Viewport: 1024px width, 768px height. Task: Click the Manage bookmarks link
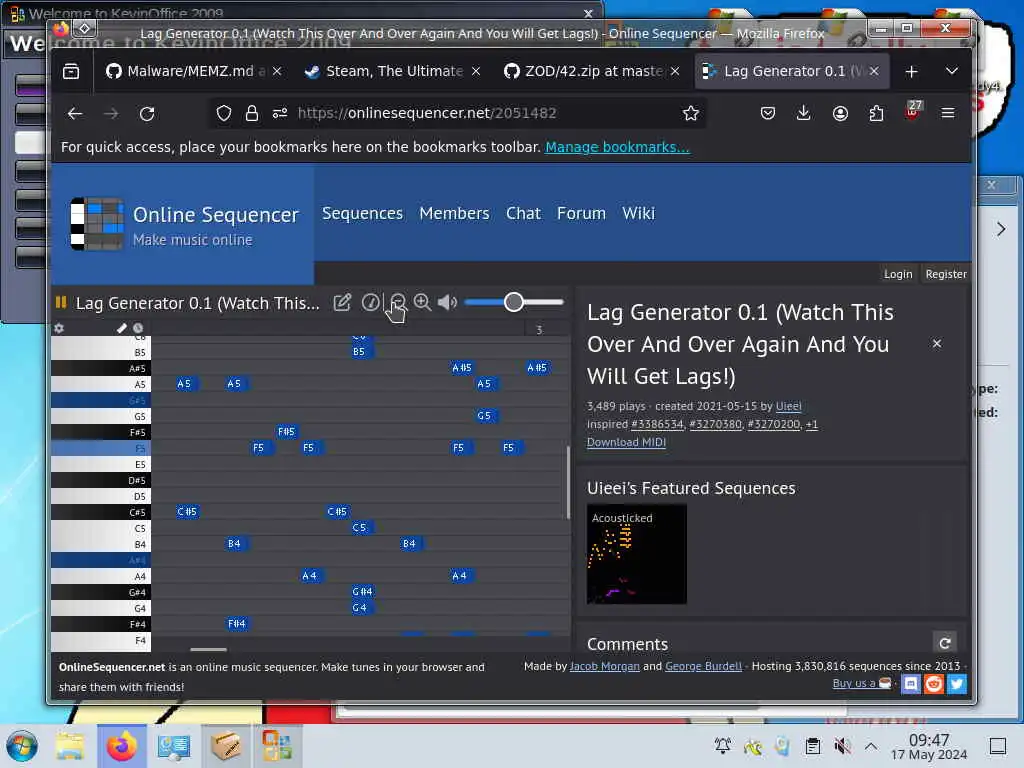point(617,147)
